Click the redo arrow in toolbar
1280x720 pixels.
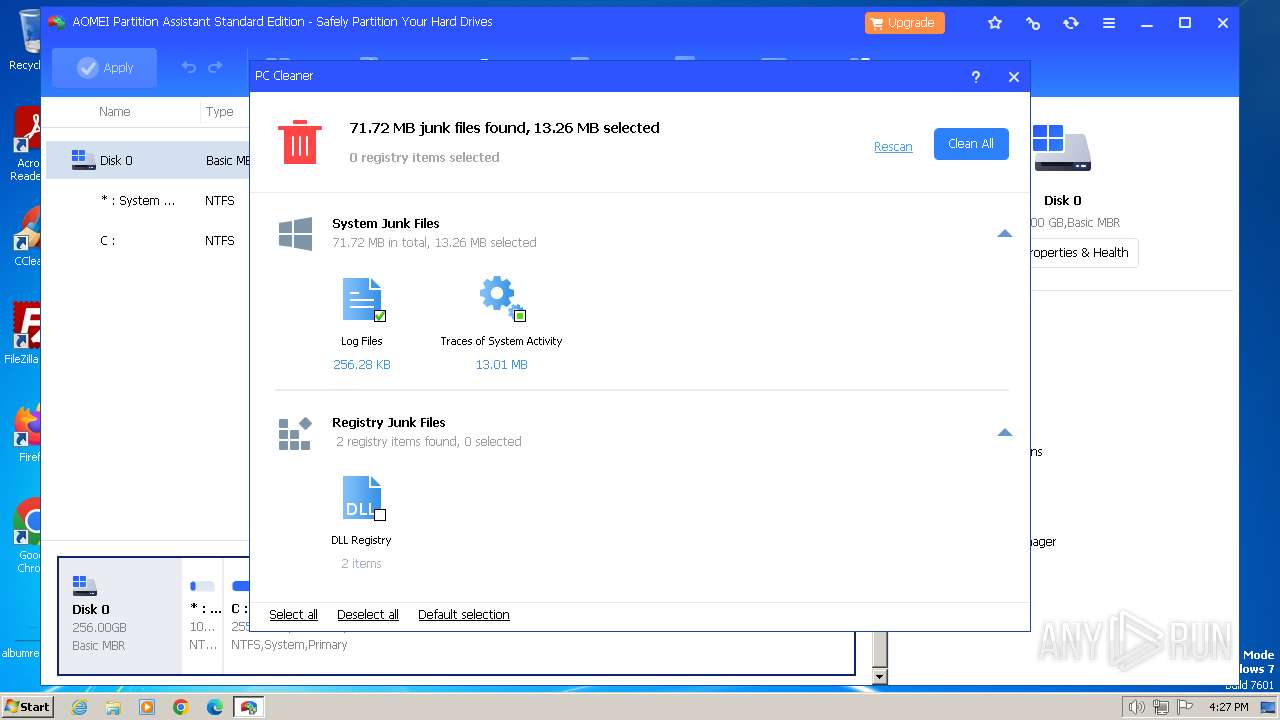click(x=215, y=67)
